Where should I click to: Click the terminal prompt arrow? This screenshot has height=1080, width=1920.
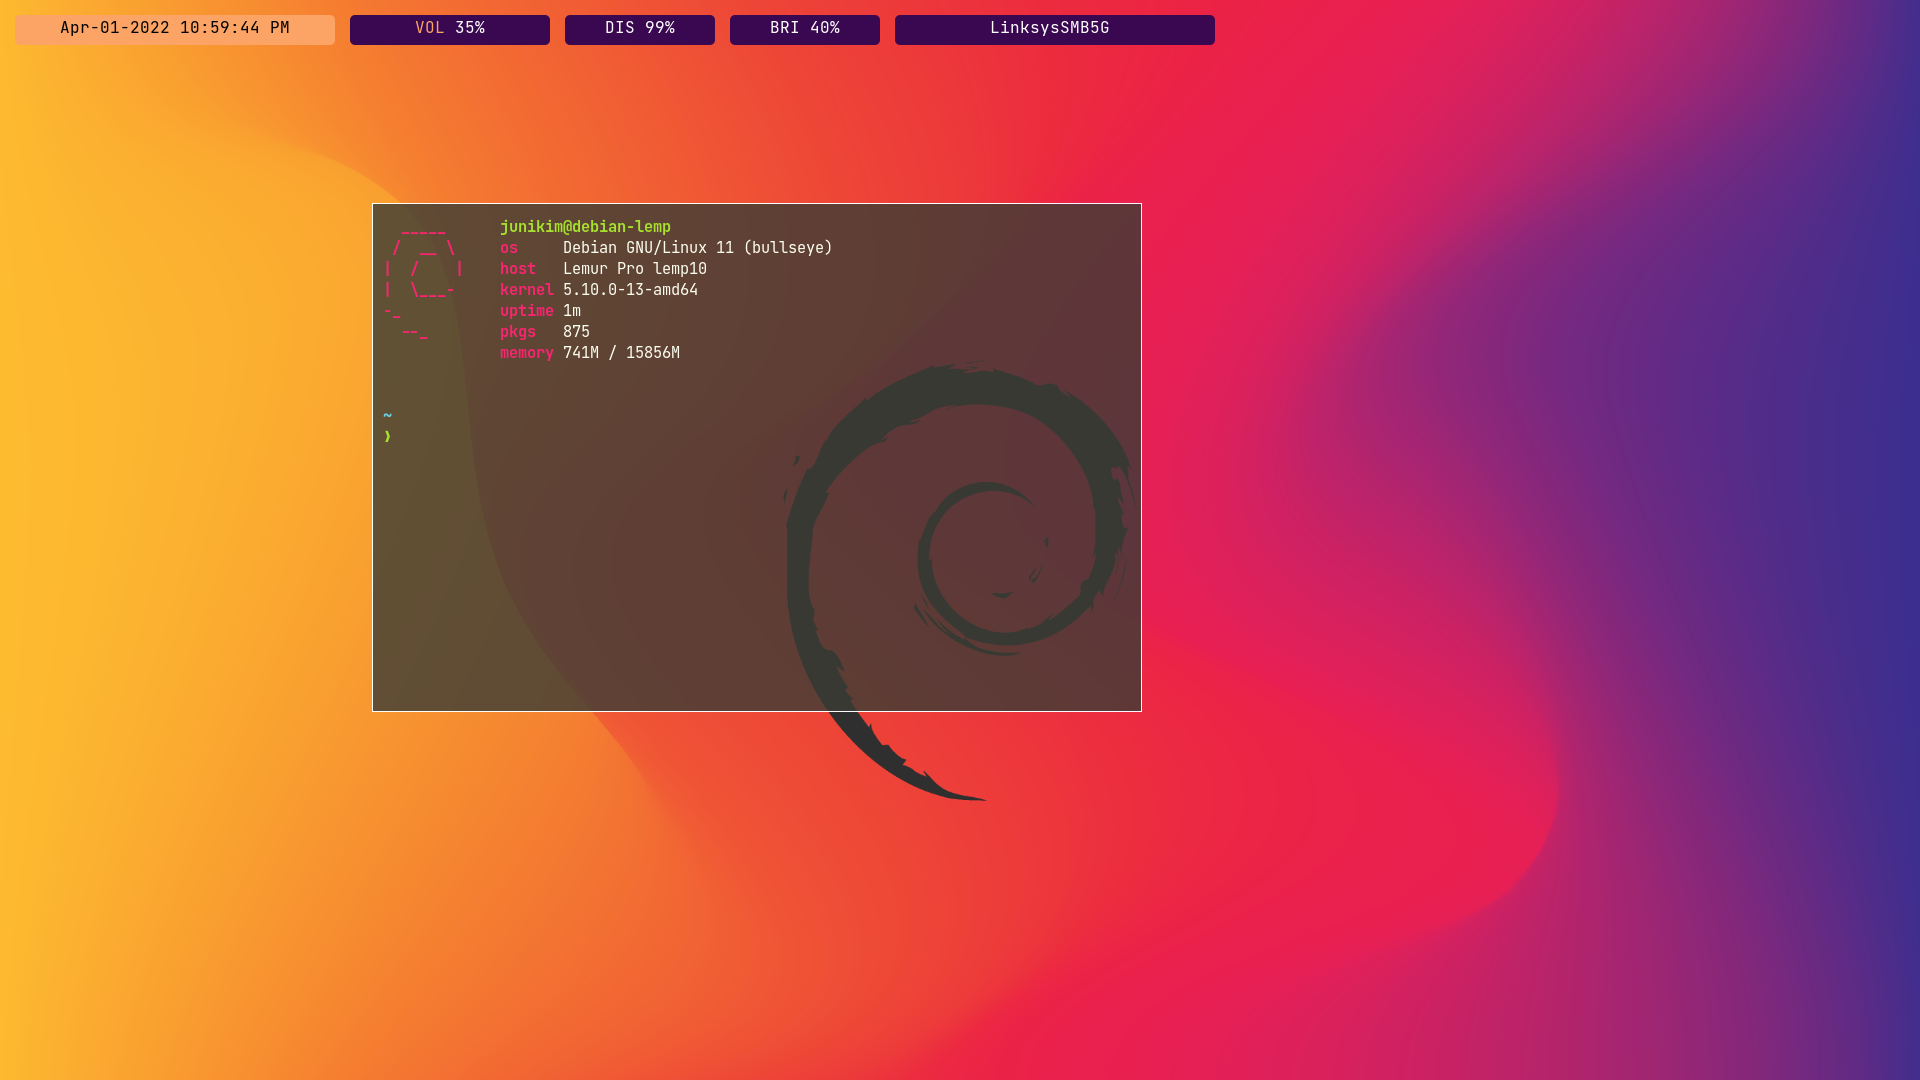pos(387,436)
